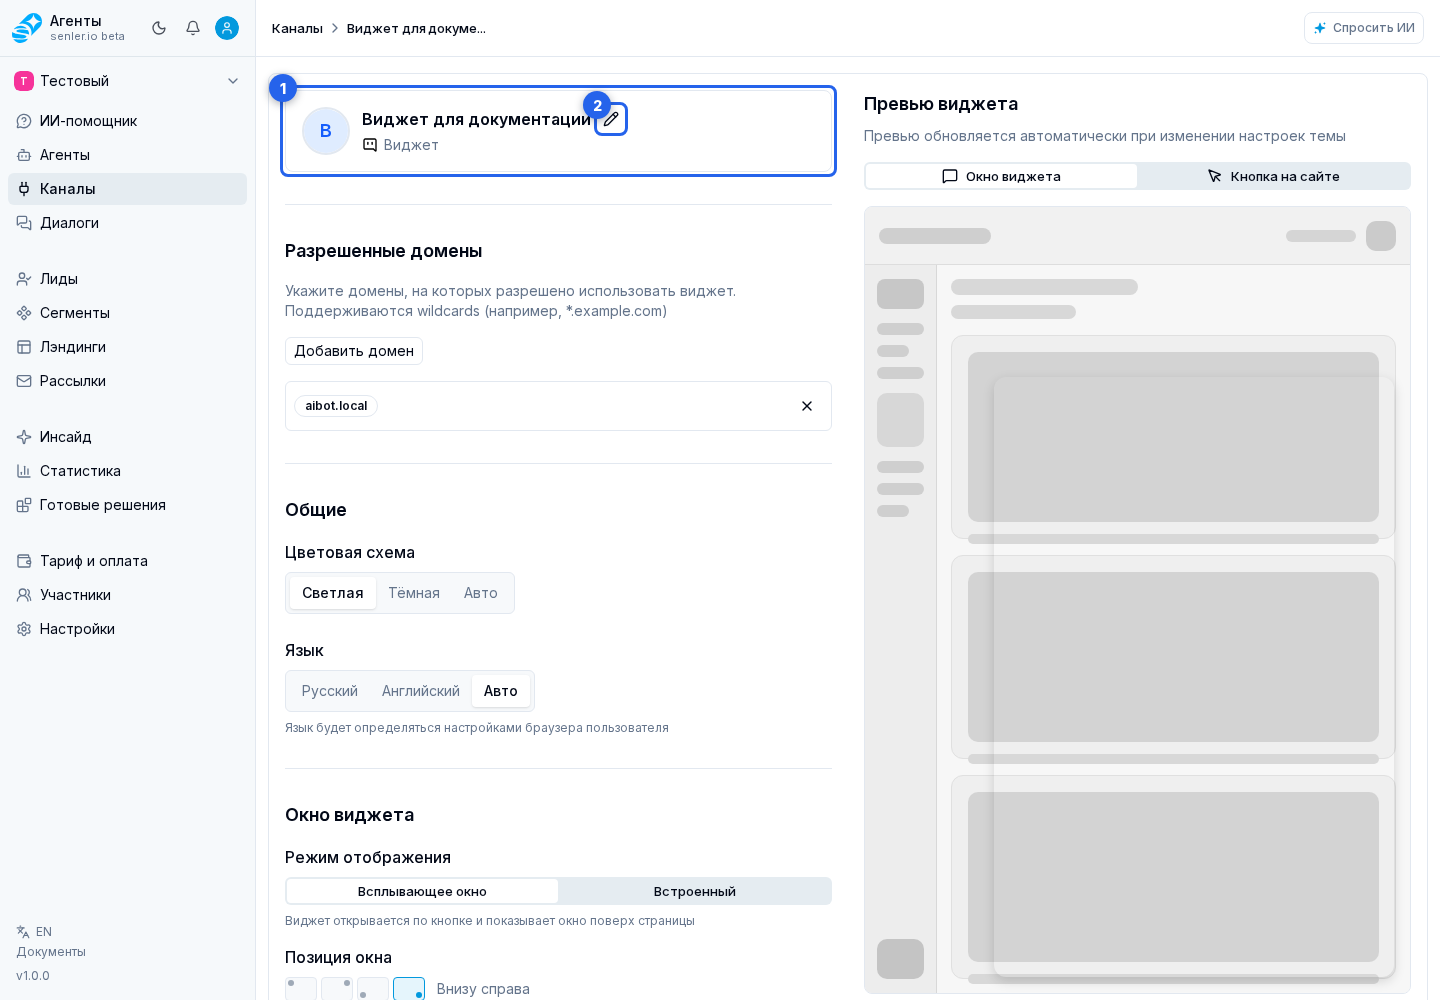
Task: Select the bottom-right window position option
Action: [409, 989]
